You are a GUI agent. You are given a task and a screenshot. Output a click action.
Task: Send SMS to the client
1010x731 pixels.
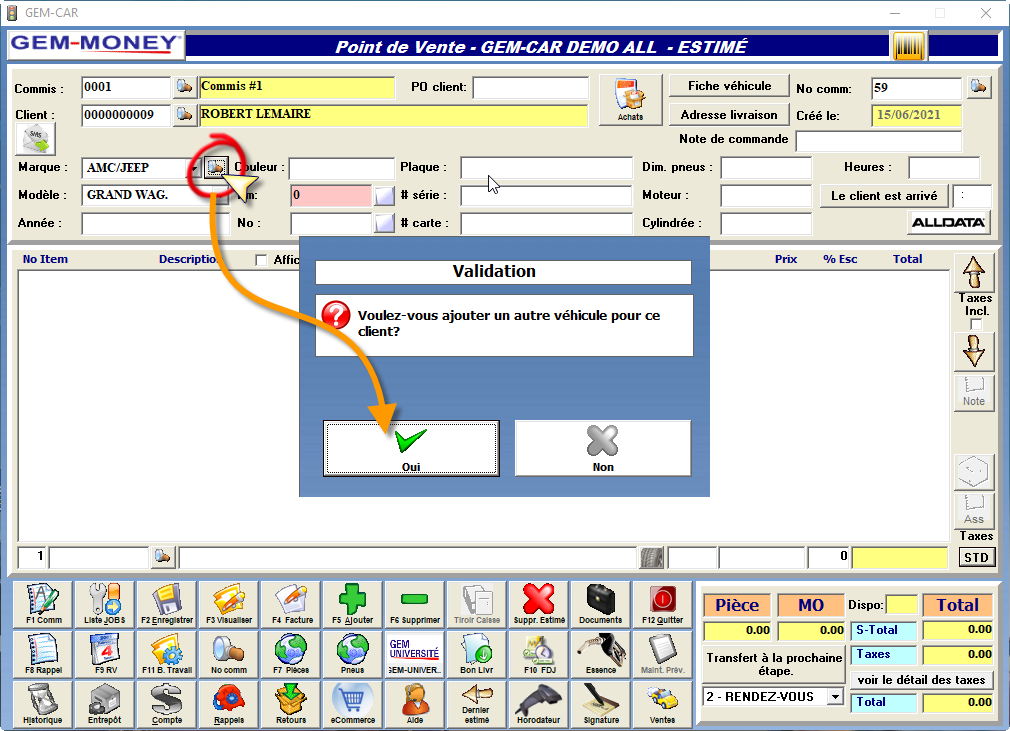coord(35,139)
